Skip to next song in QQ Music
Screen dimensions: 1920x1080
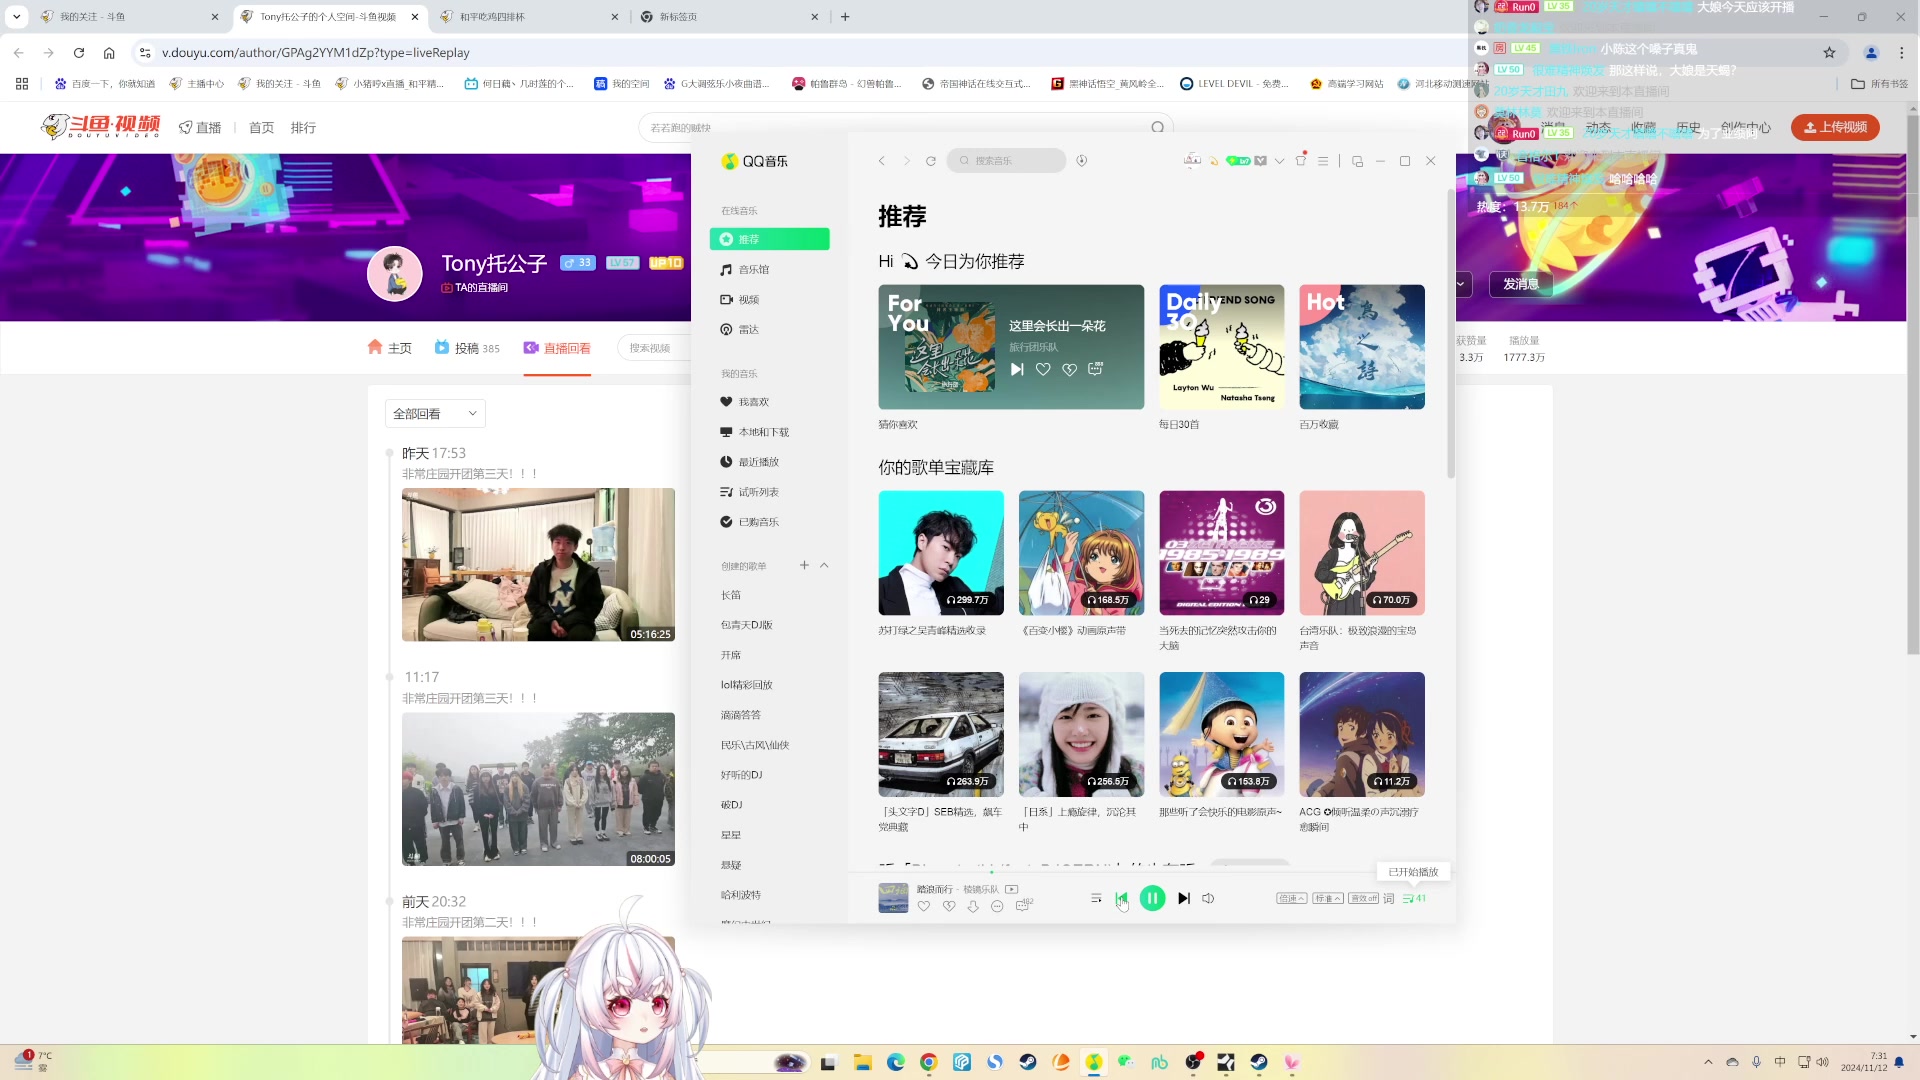coord(1184,898)
